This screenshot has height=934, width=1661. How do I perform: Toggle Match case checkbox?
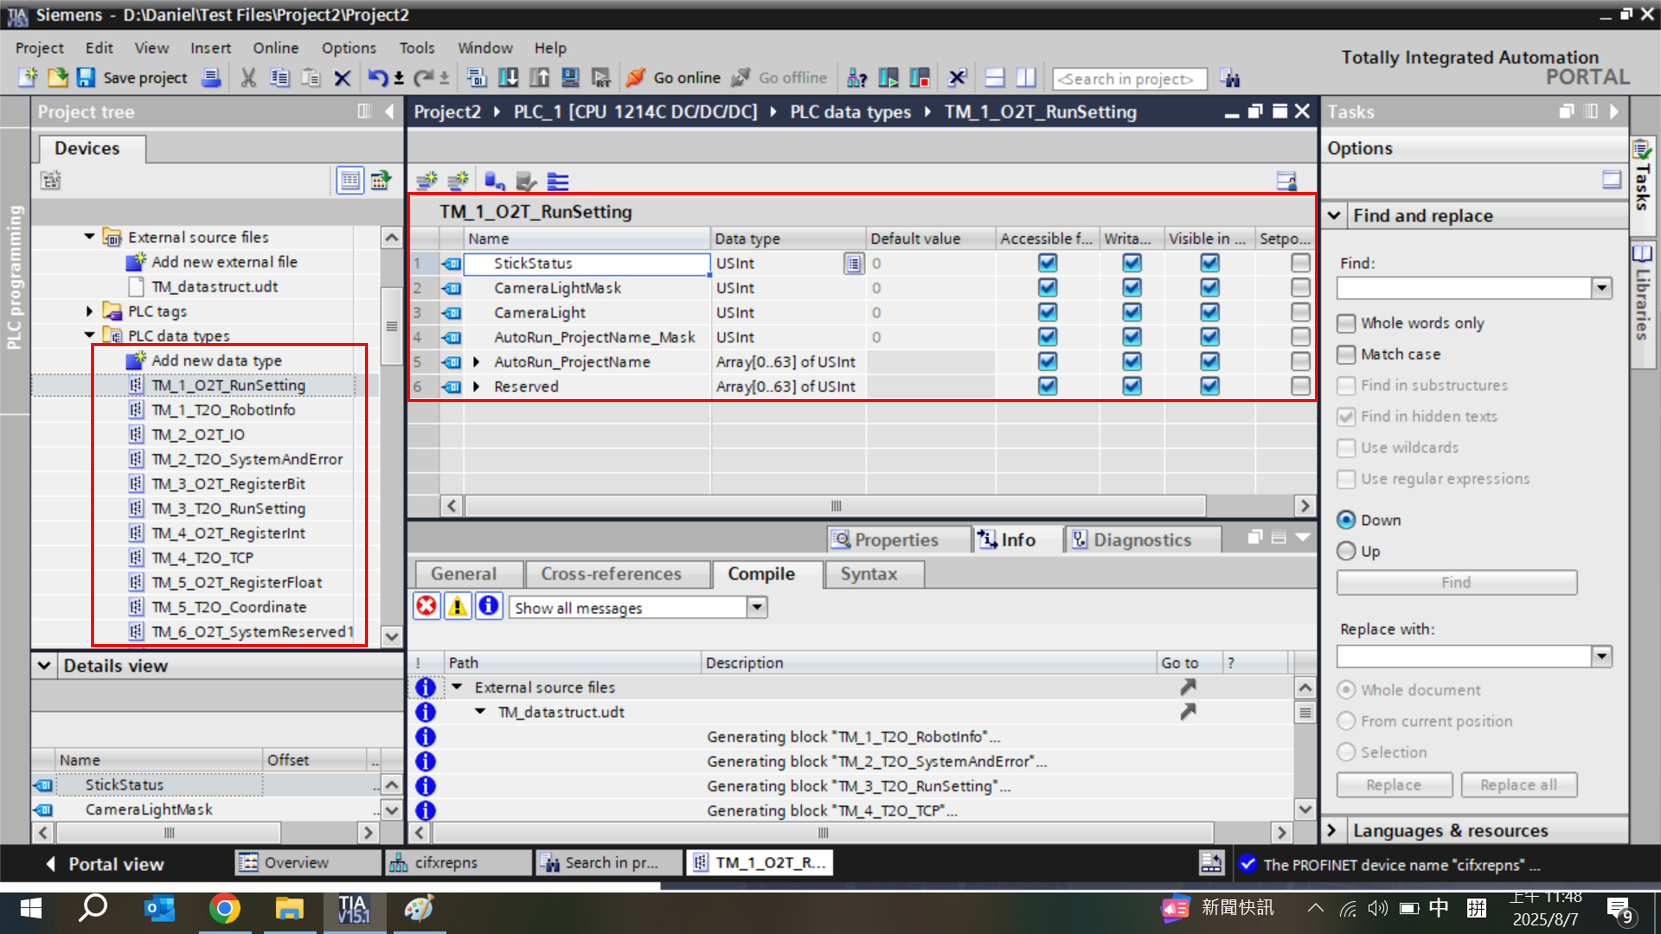pyautogui.click(x=1346, y=354)
